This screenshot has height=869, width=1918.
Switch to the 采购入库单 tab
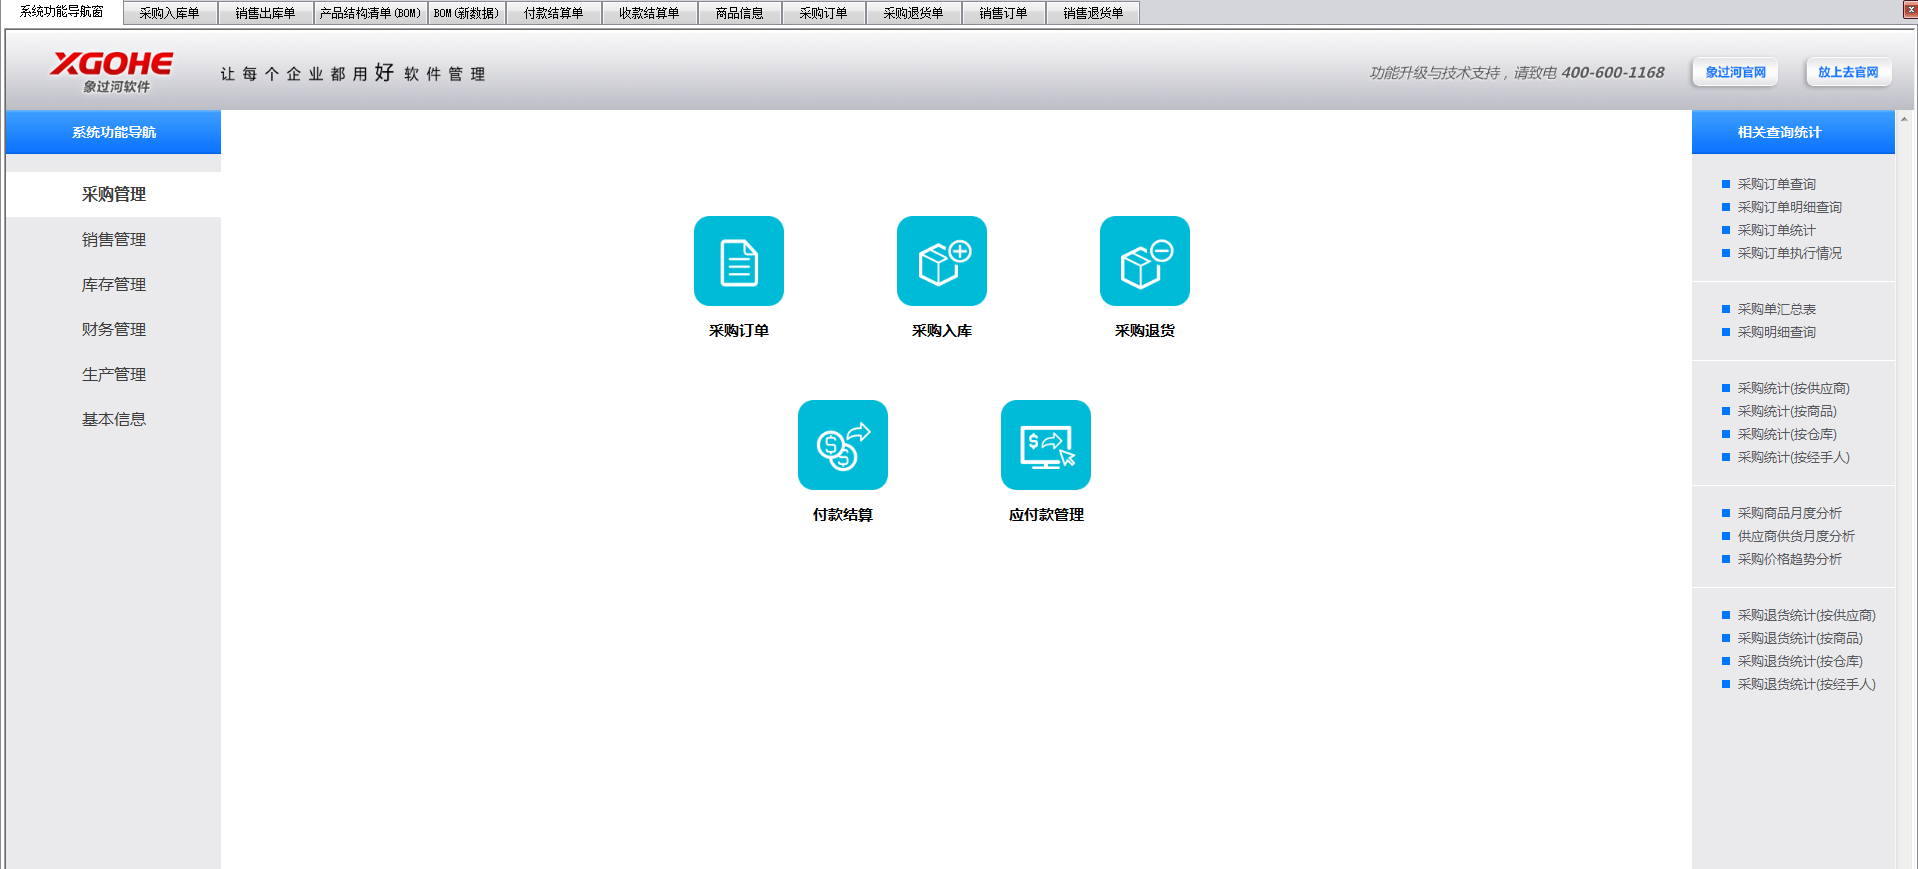pyautogui.click(x=169, y=13)
